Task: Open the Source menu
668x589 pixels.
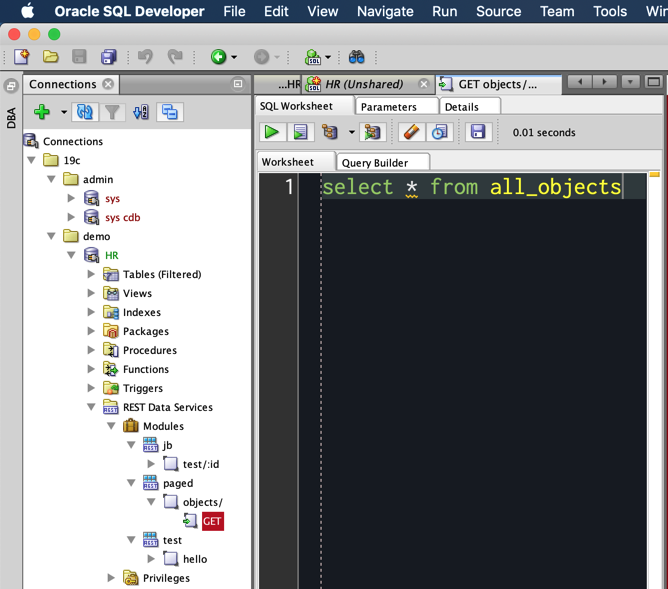Action: [498, 11]
